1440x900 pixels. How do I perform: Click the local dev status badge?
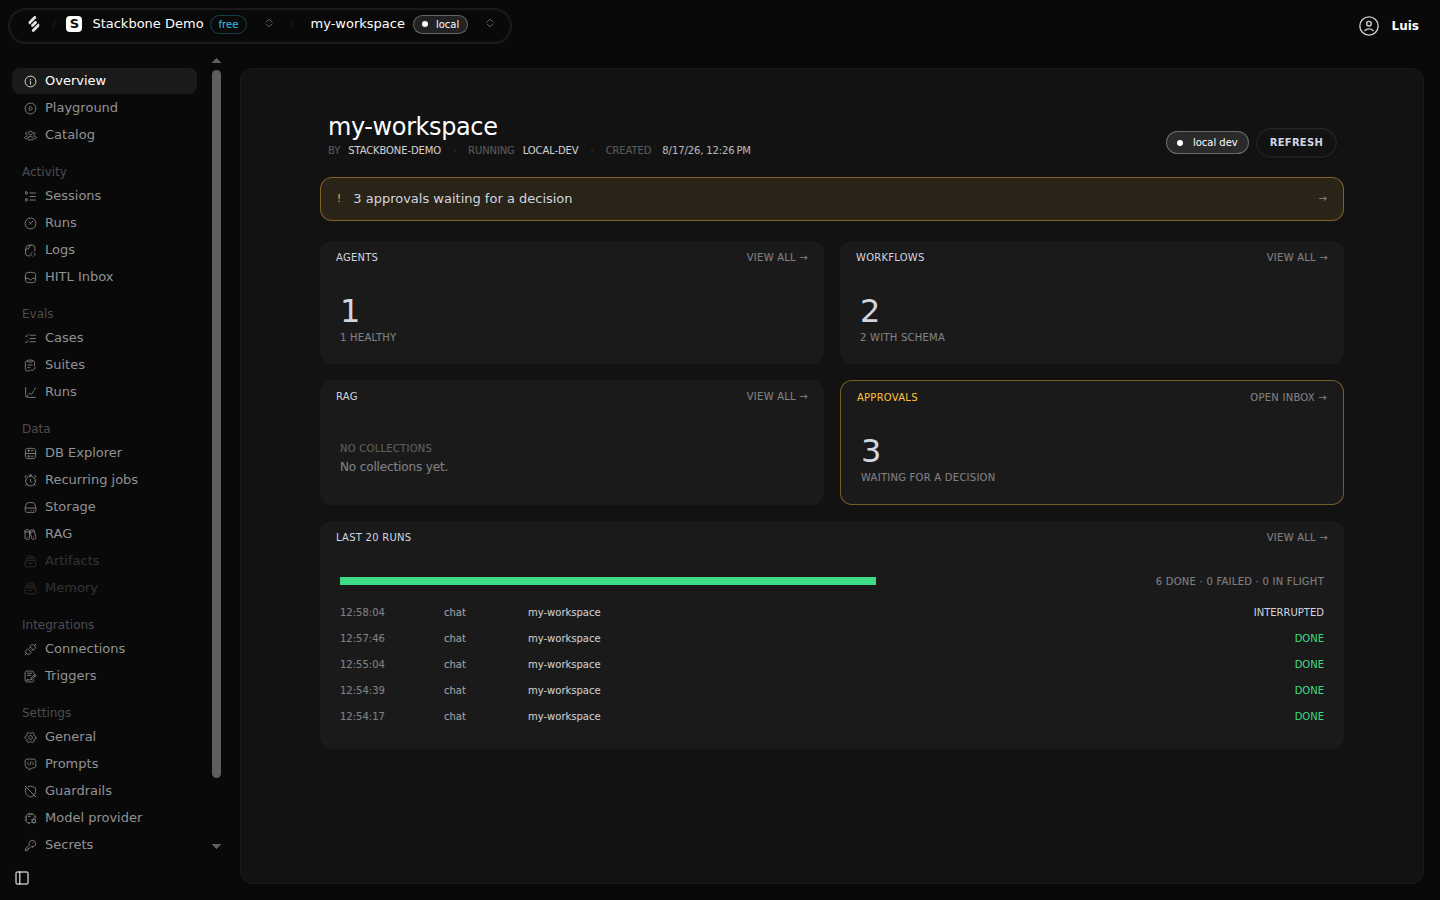1207,143
